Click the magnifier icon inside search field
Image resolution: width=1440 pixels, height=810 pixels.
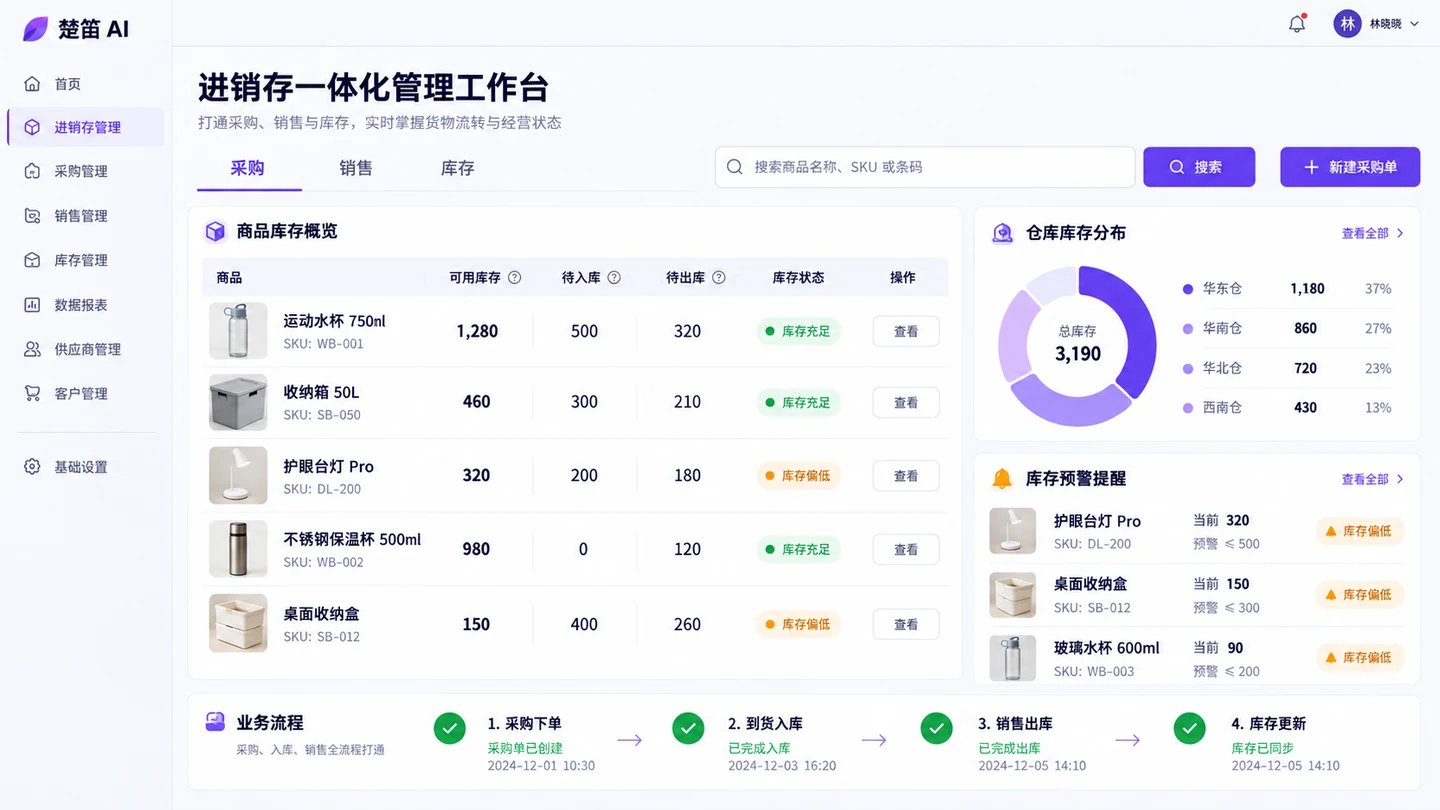(x=735, y=167)
